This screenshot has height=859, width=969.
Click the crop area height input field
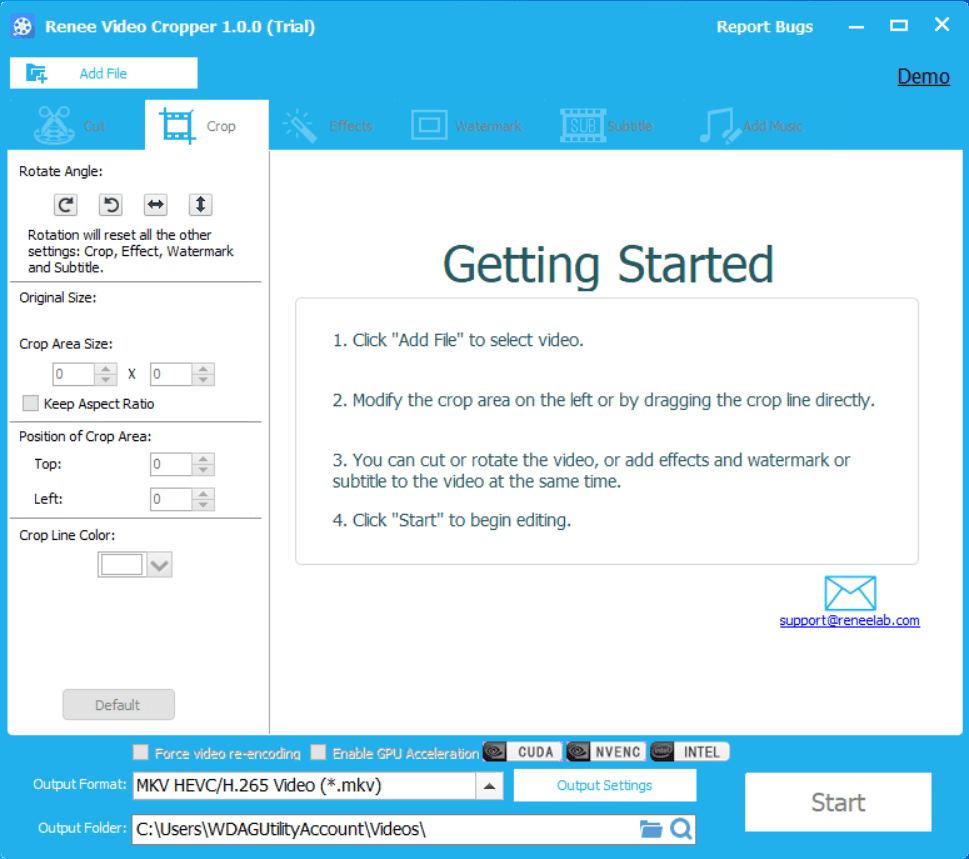coord(171,374)
